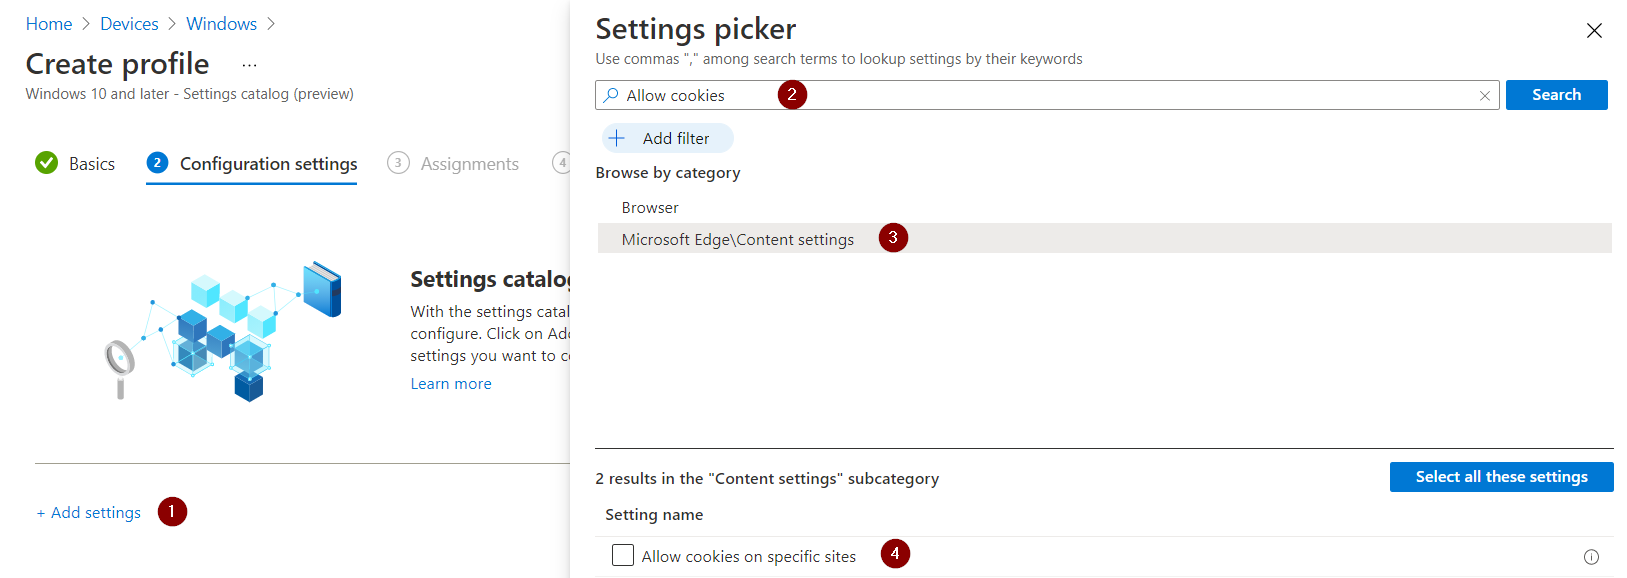Close the Settings picker panel
This screenshot has height=578, width=1627.
(1594, 31)
